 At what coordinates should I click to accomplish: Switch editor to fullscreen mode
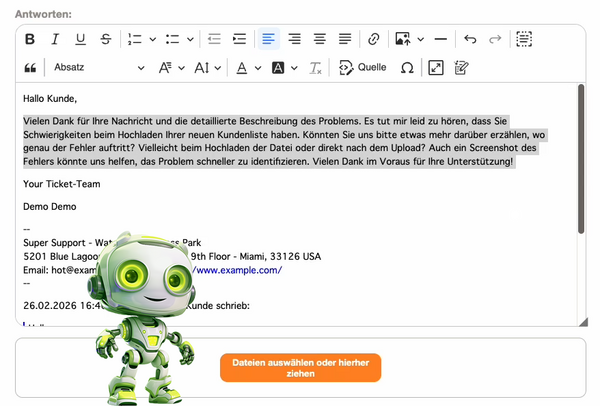point(435,68)
